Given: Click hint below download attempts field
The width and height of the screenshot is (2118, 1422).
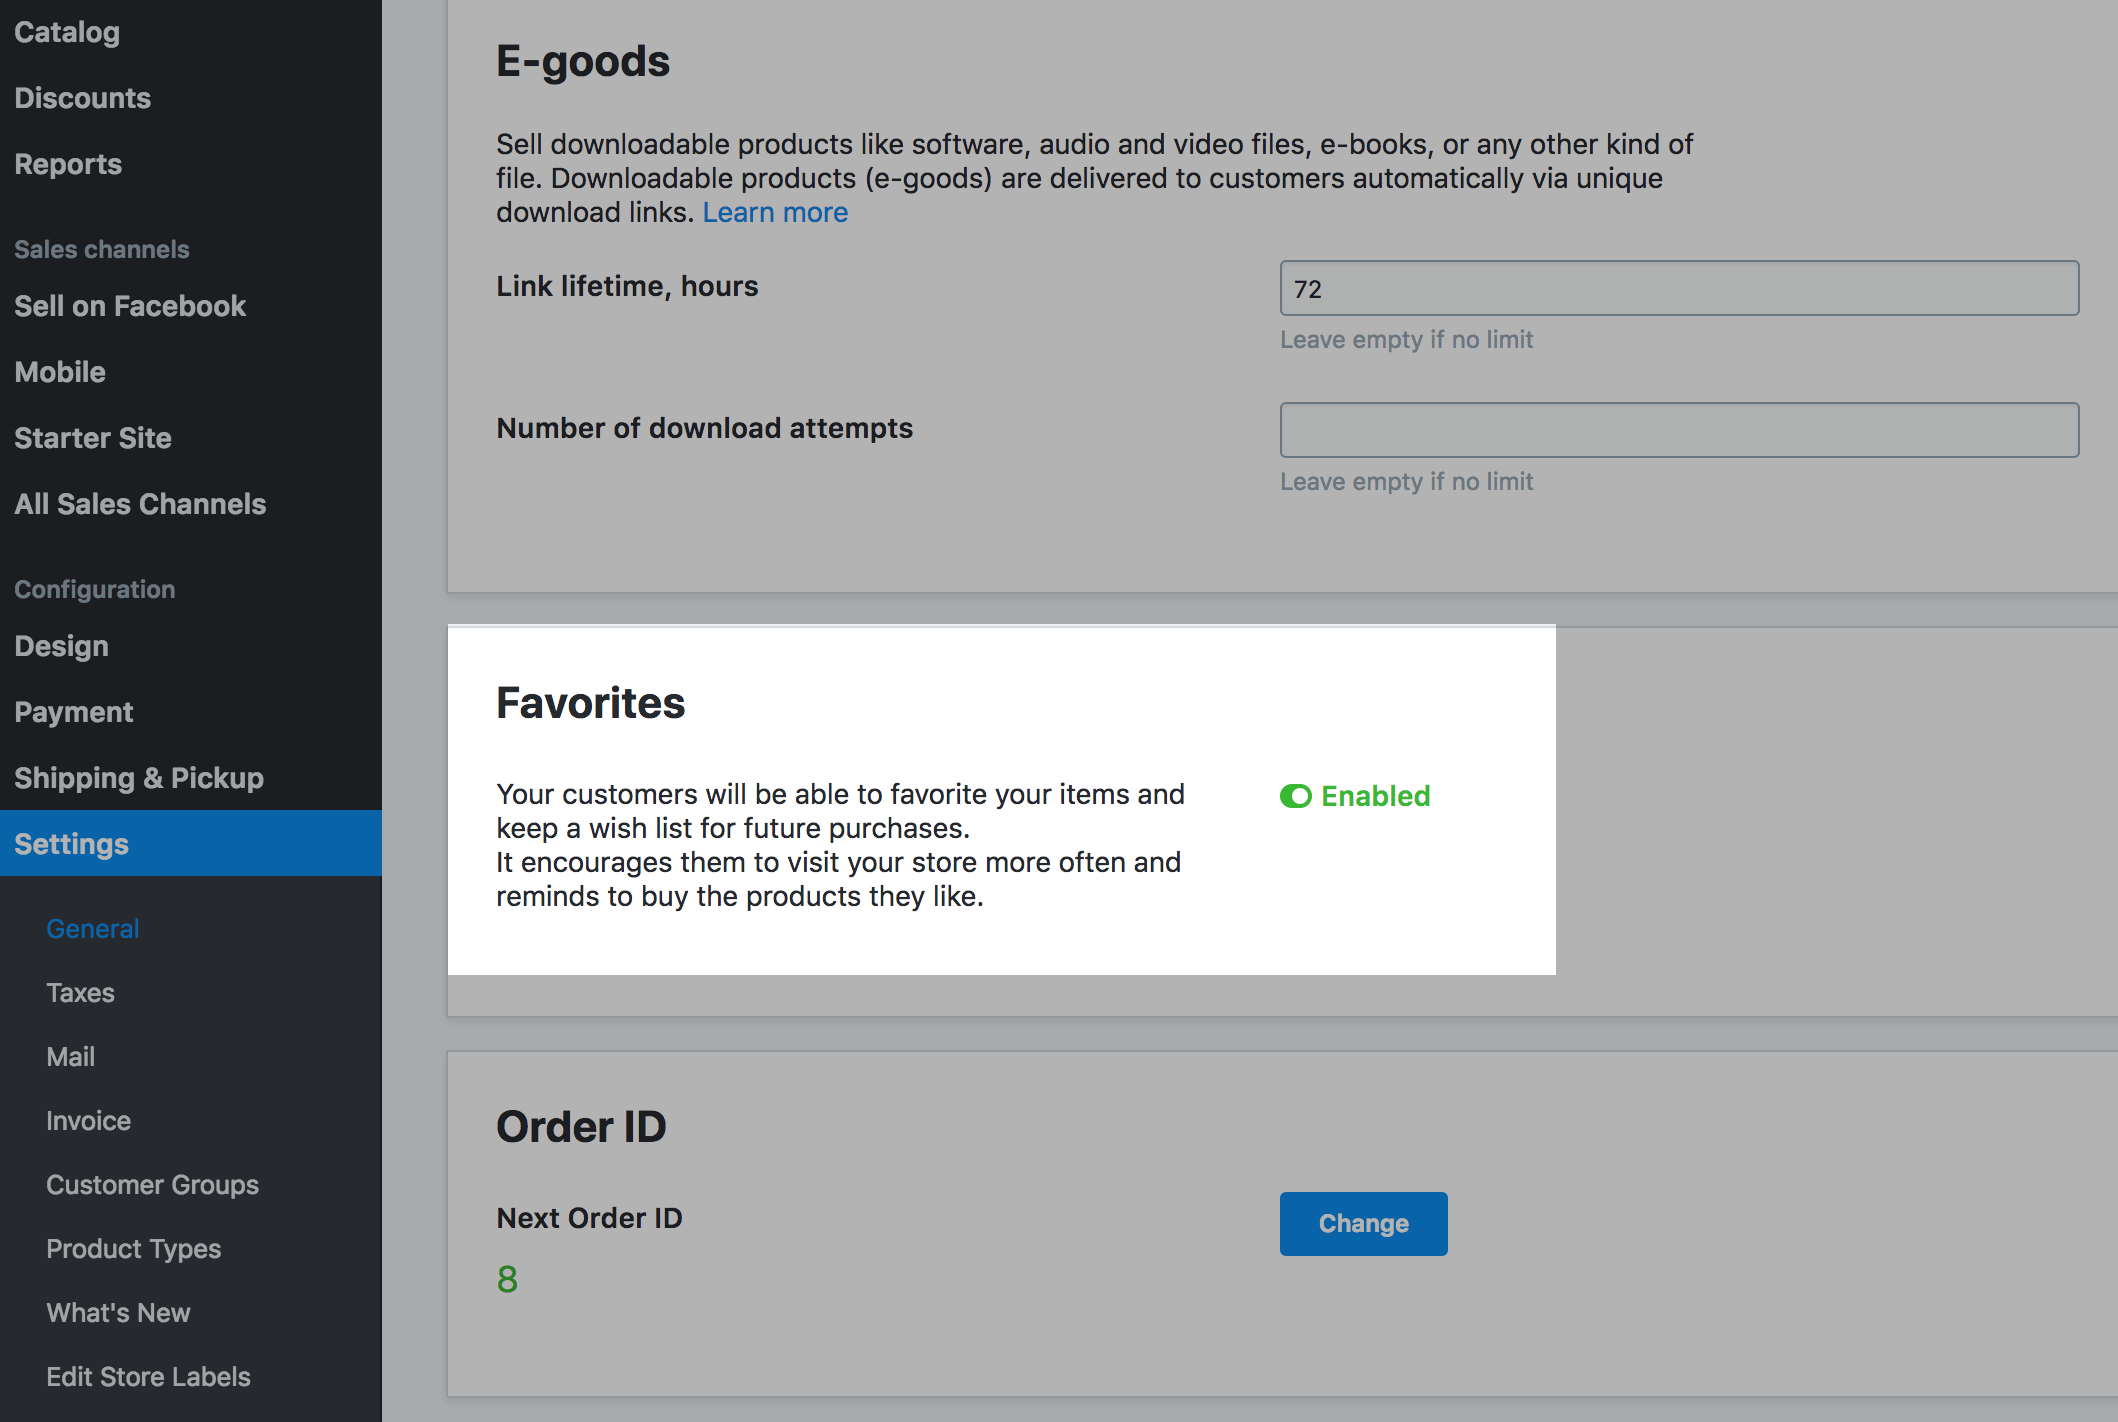Looking at the screenshot, I should pos(1406,482).
